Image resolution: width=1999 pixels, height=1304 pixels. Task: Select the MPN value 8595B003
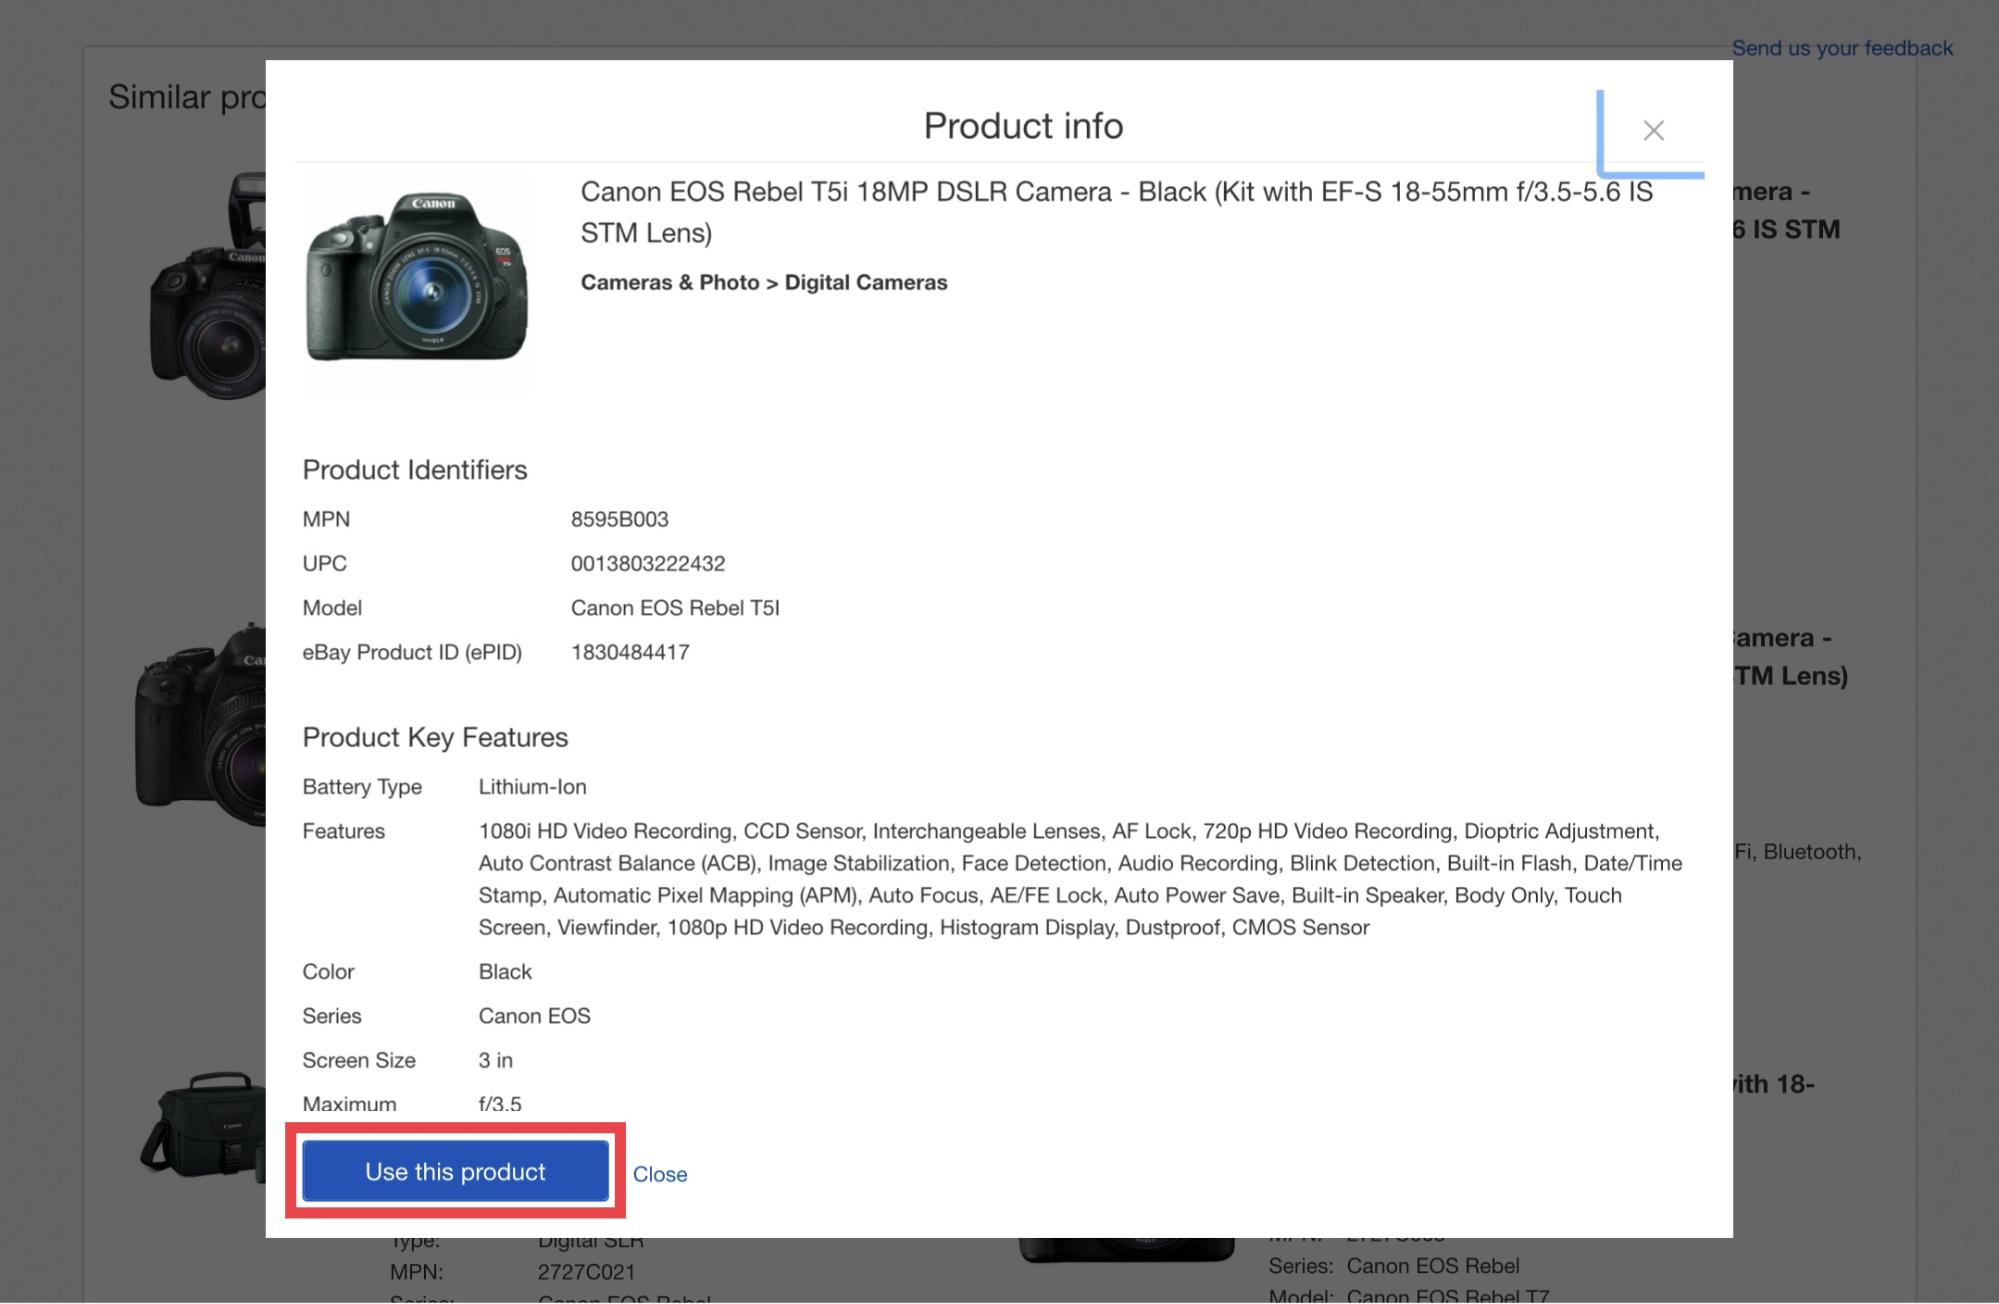(620, 519)
